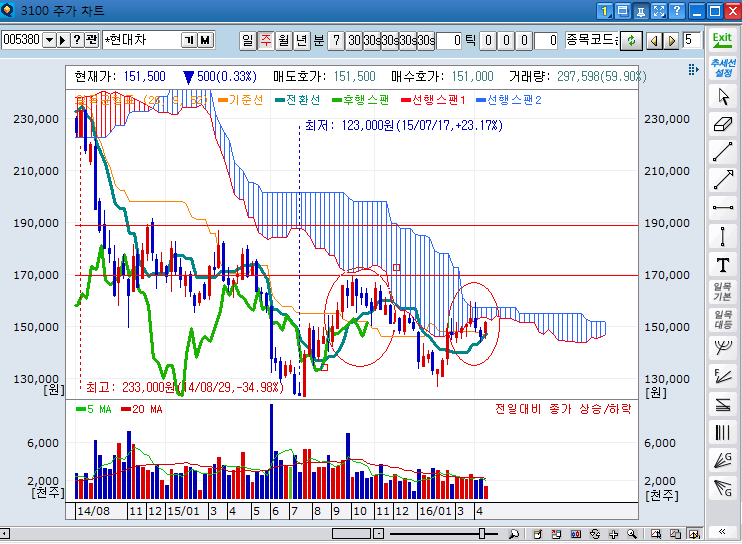The image size is (742, 544).
Task: Click the vertical cycle lines tool
Action: (722, 432)
